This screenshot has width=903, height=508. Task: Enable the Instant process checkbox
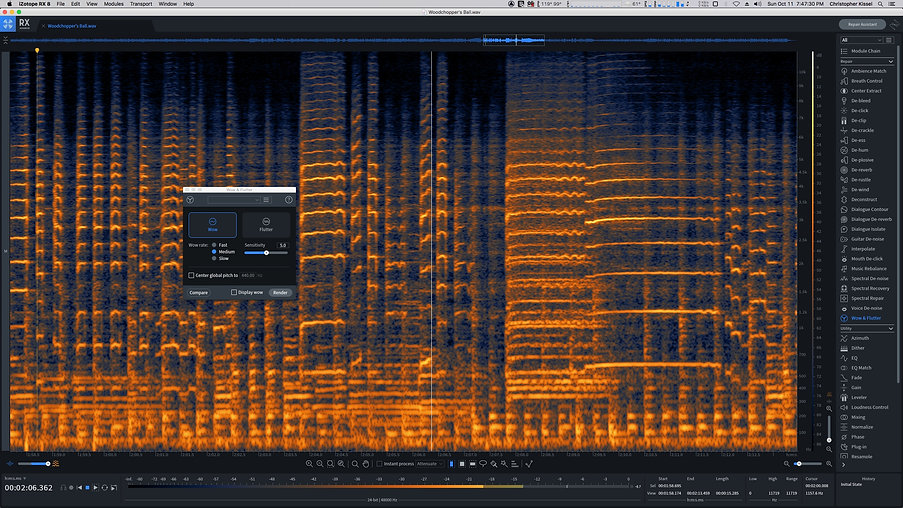[x=380, y=464]
